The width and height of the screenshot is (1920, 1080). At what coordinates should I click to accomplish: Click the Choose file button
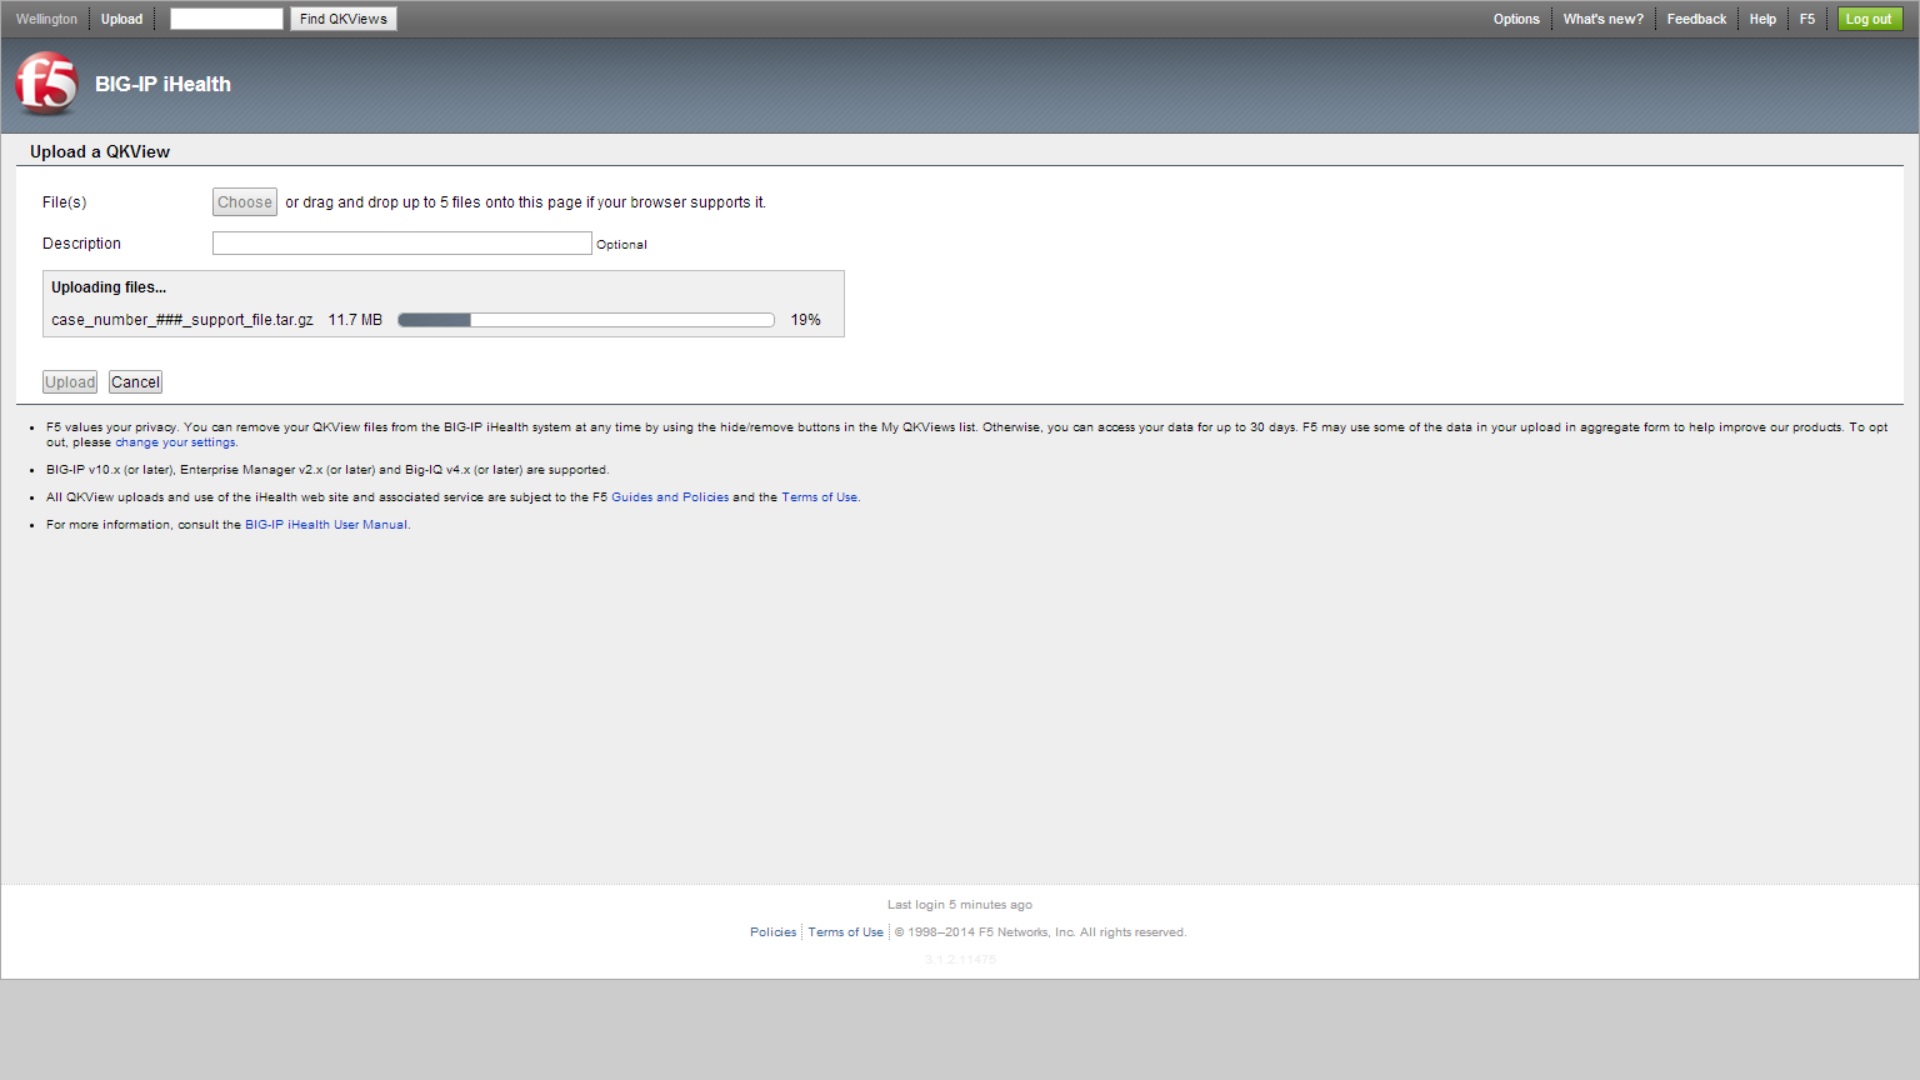(x=244, y=202)
